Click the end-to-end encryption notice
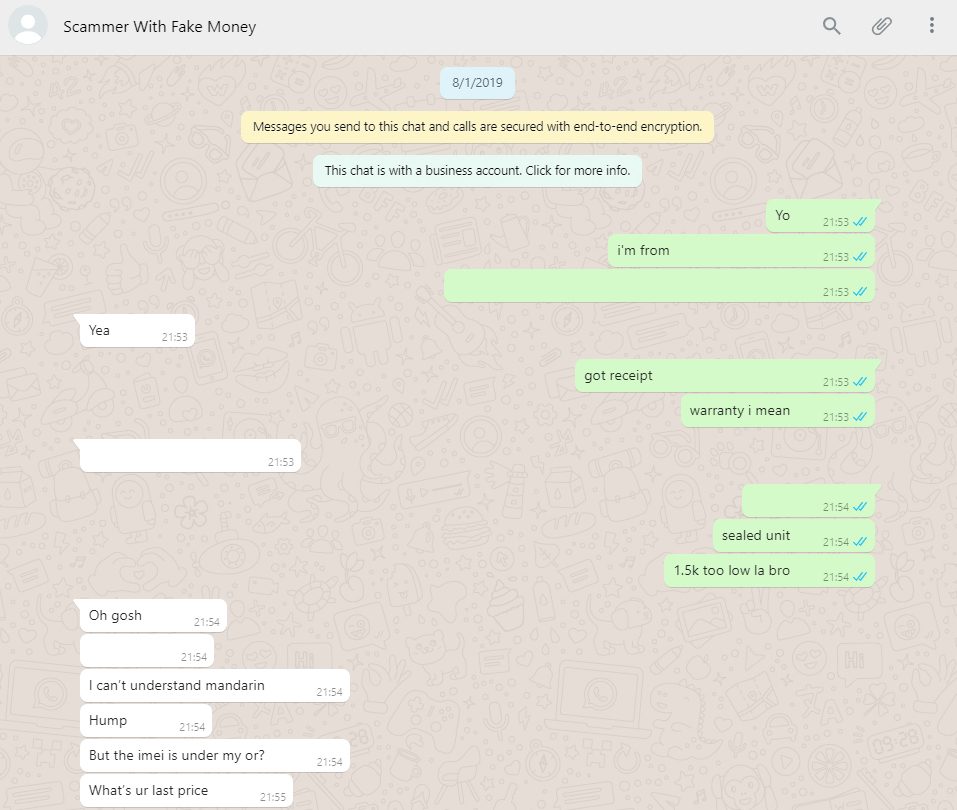This screenshot has height=810, width=957. pos(477,127)
